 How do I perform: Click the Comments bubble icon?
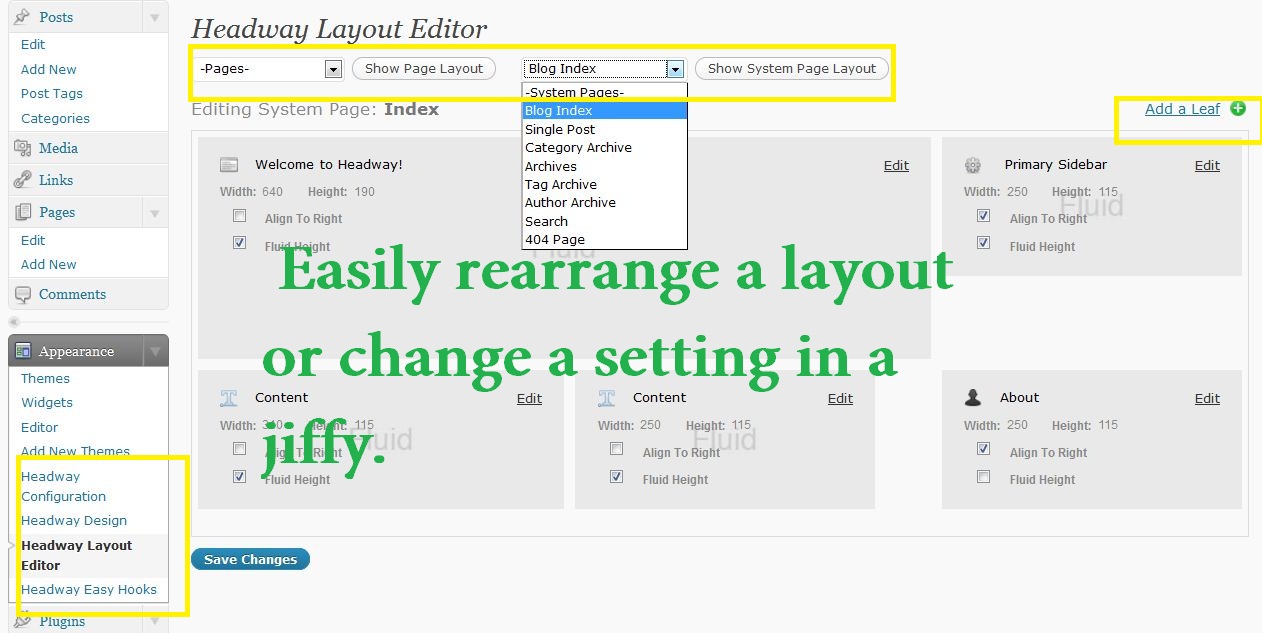point(22,294)
